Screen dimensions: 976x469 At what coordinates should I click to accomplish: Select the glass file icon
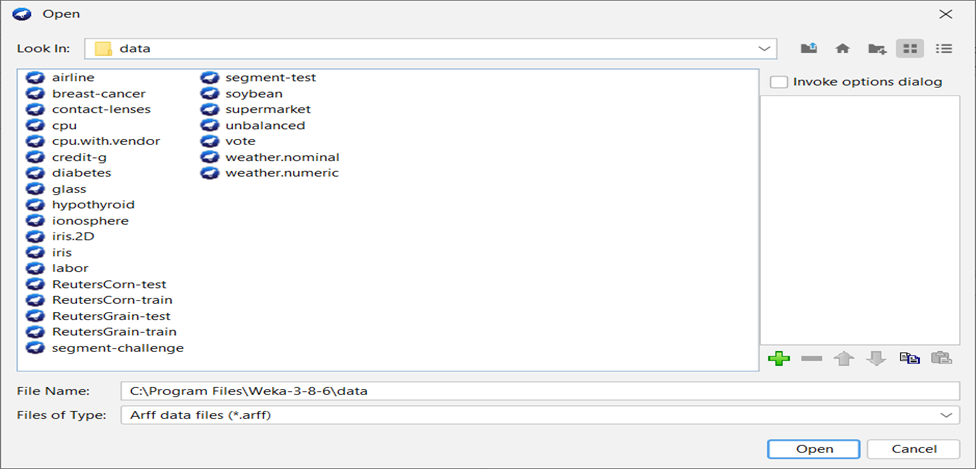point(35,189)
